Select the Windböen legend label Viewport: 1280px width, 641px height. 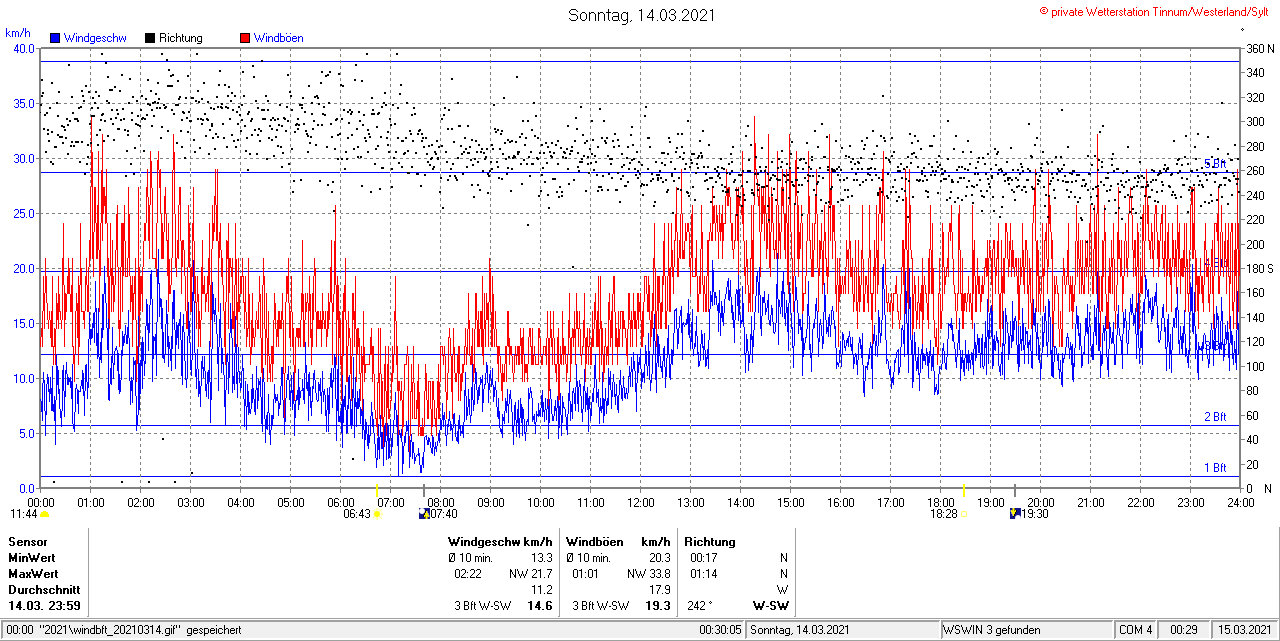pyautogui.click(x=278, y=38)
